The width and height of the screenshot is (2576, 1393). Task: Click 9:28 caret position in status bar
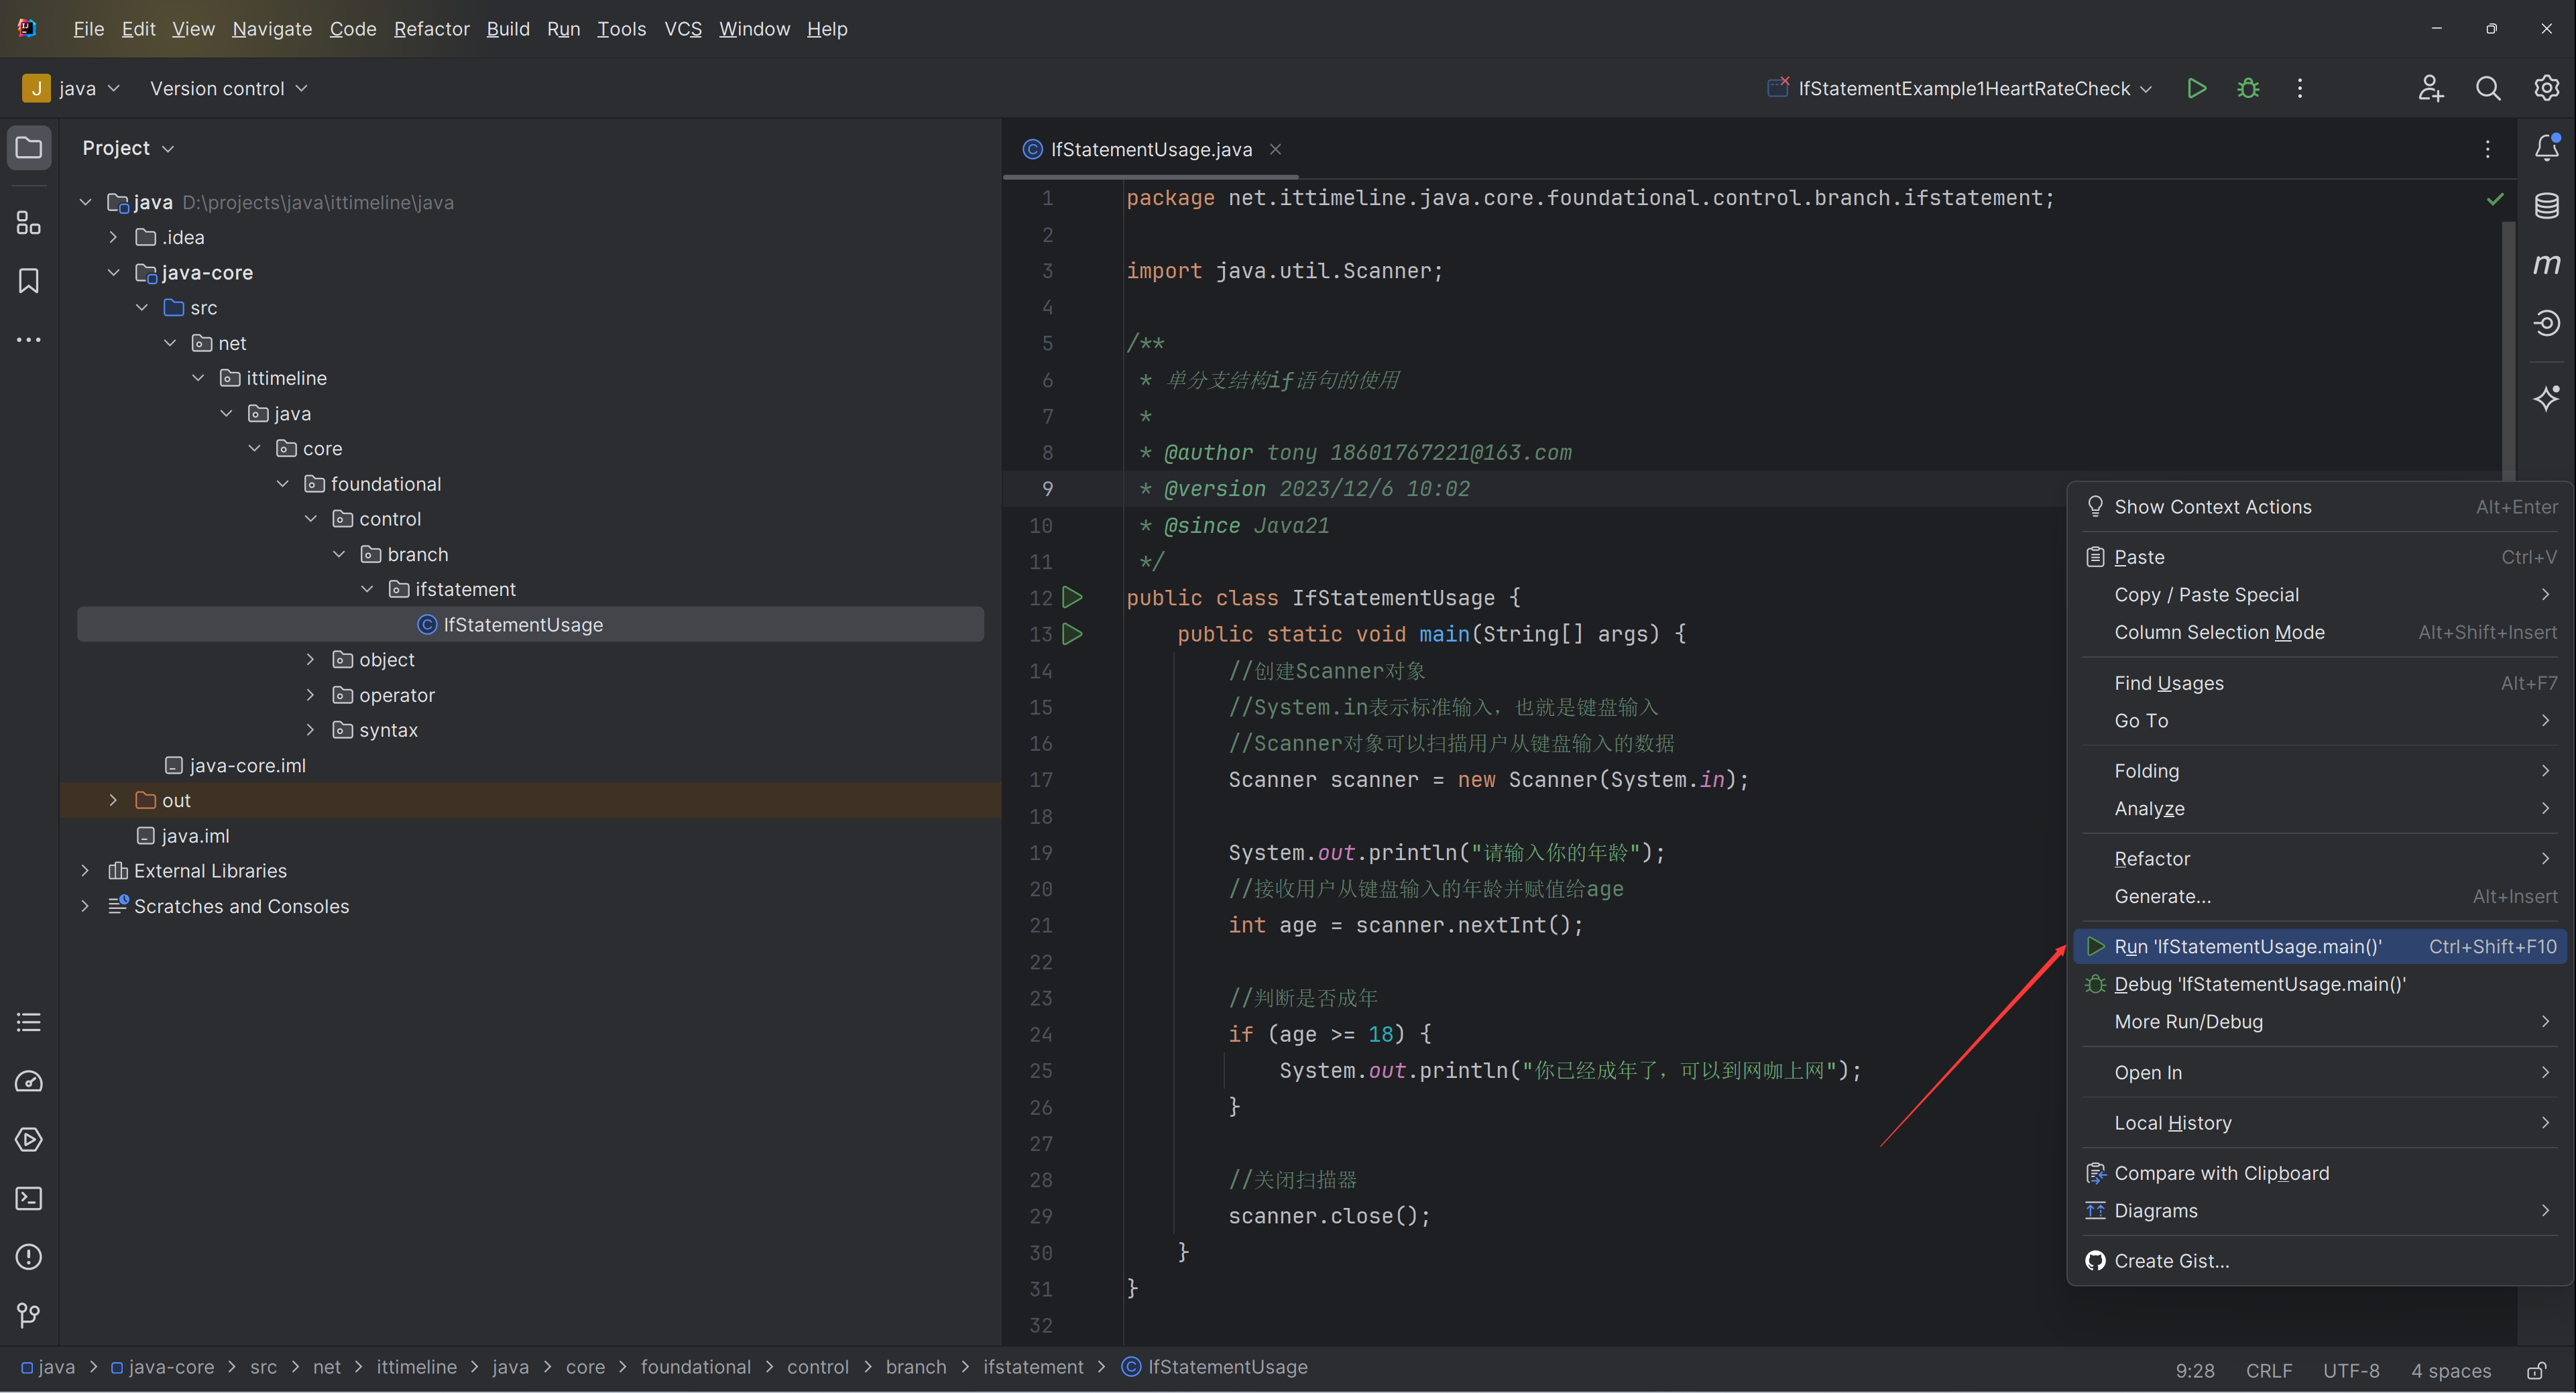(2194, 1370)
